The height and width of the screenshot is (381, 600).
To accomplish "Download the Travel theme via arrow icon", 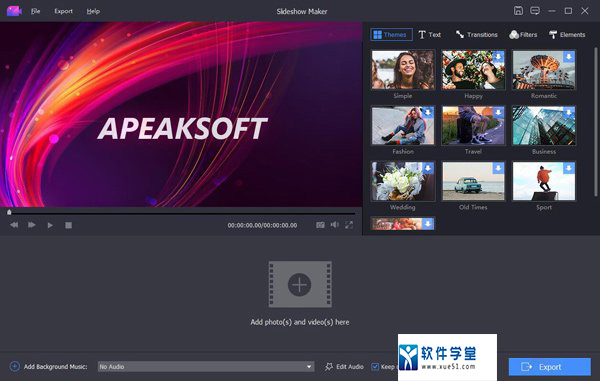I will pos(498,112).
